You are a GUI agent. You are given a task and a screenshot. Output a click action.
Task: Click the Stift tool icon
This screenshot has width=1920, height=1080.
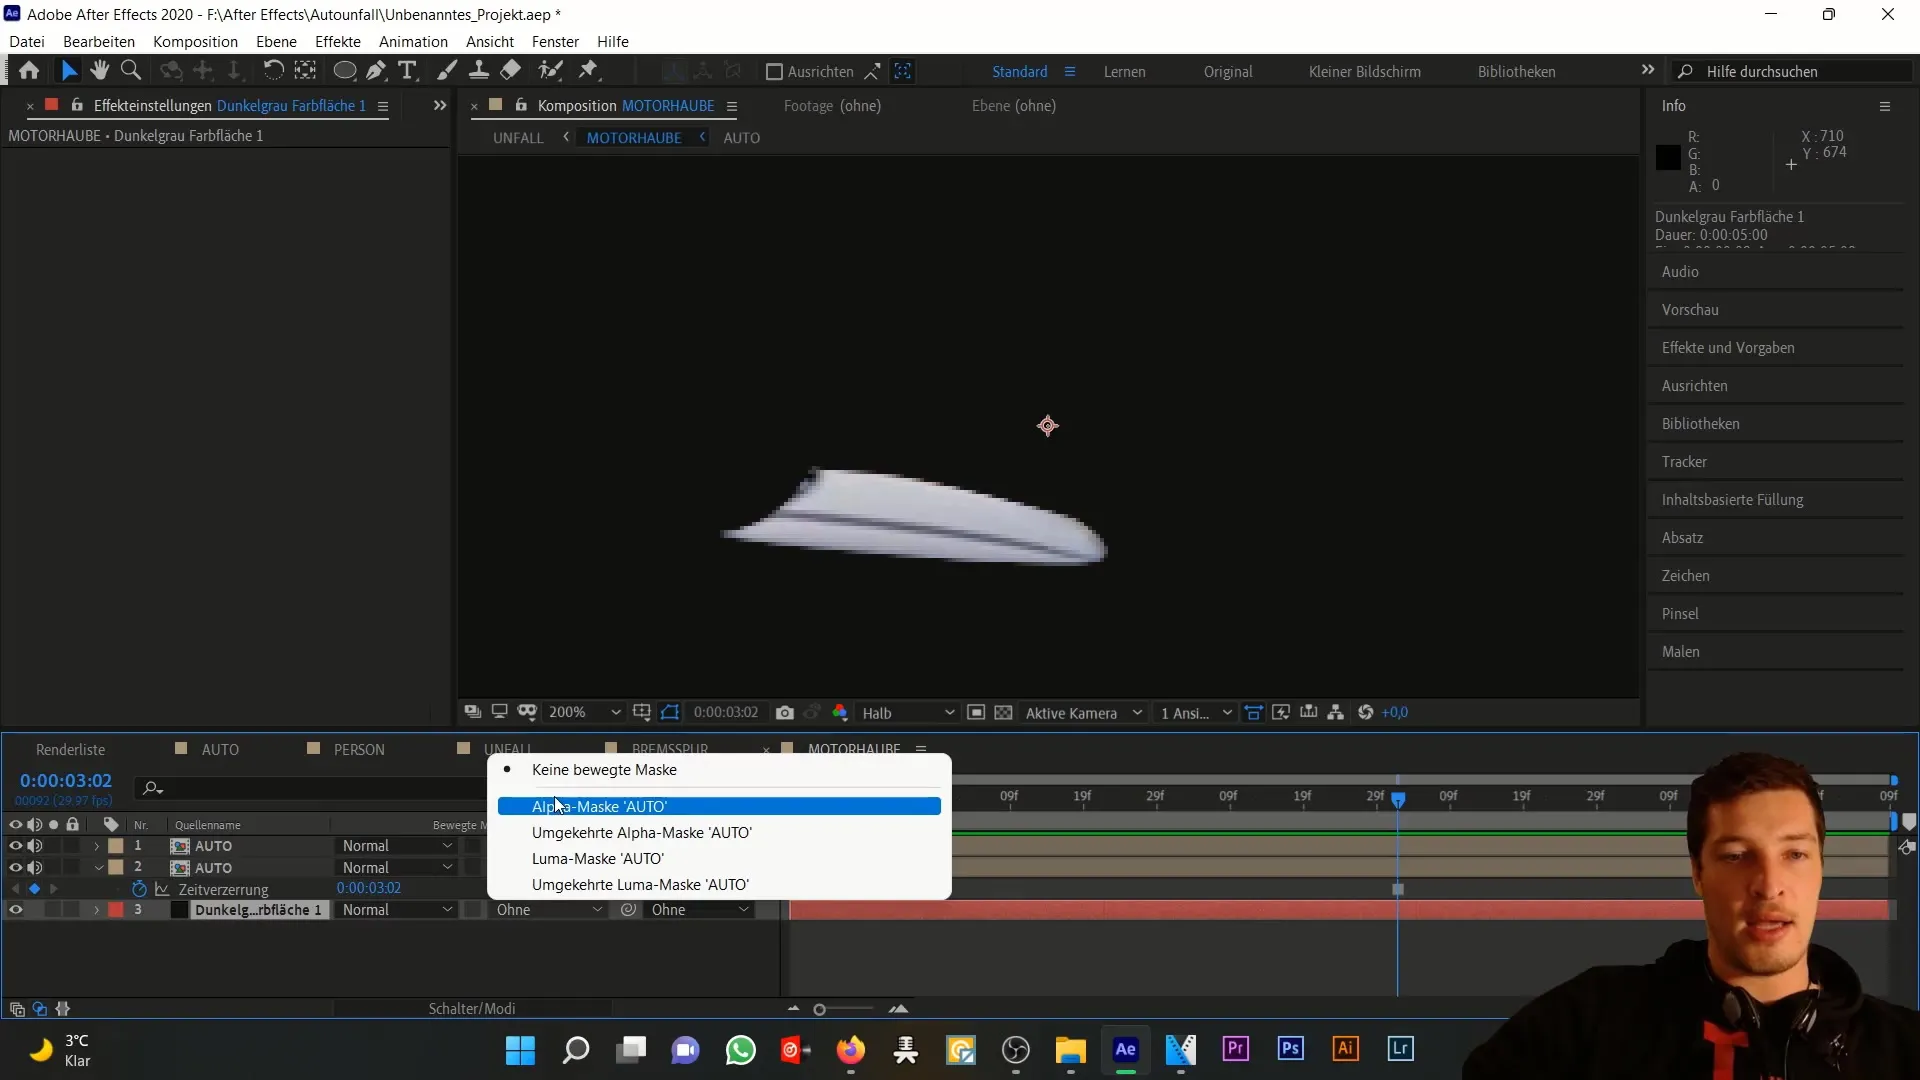[x=378, y=70]
